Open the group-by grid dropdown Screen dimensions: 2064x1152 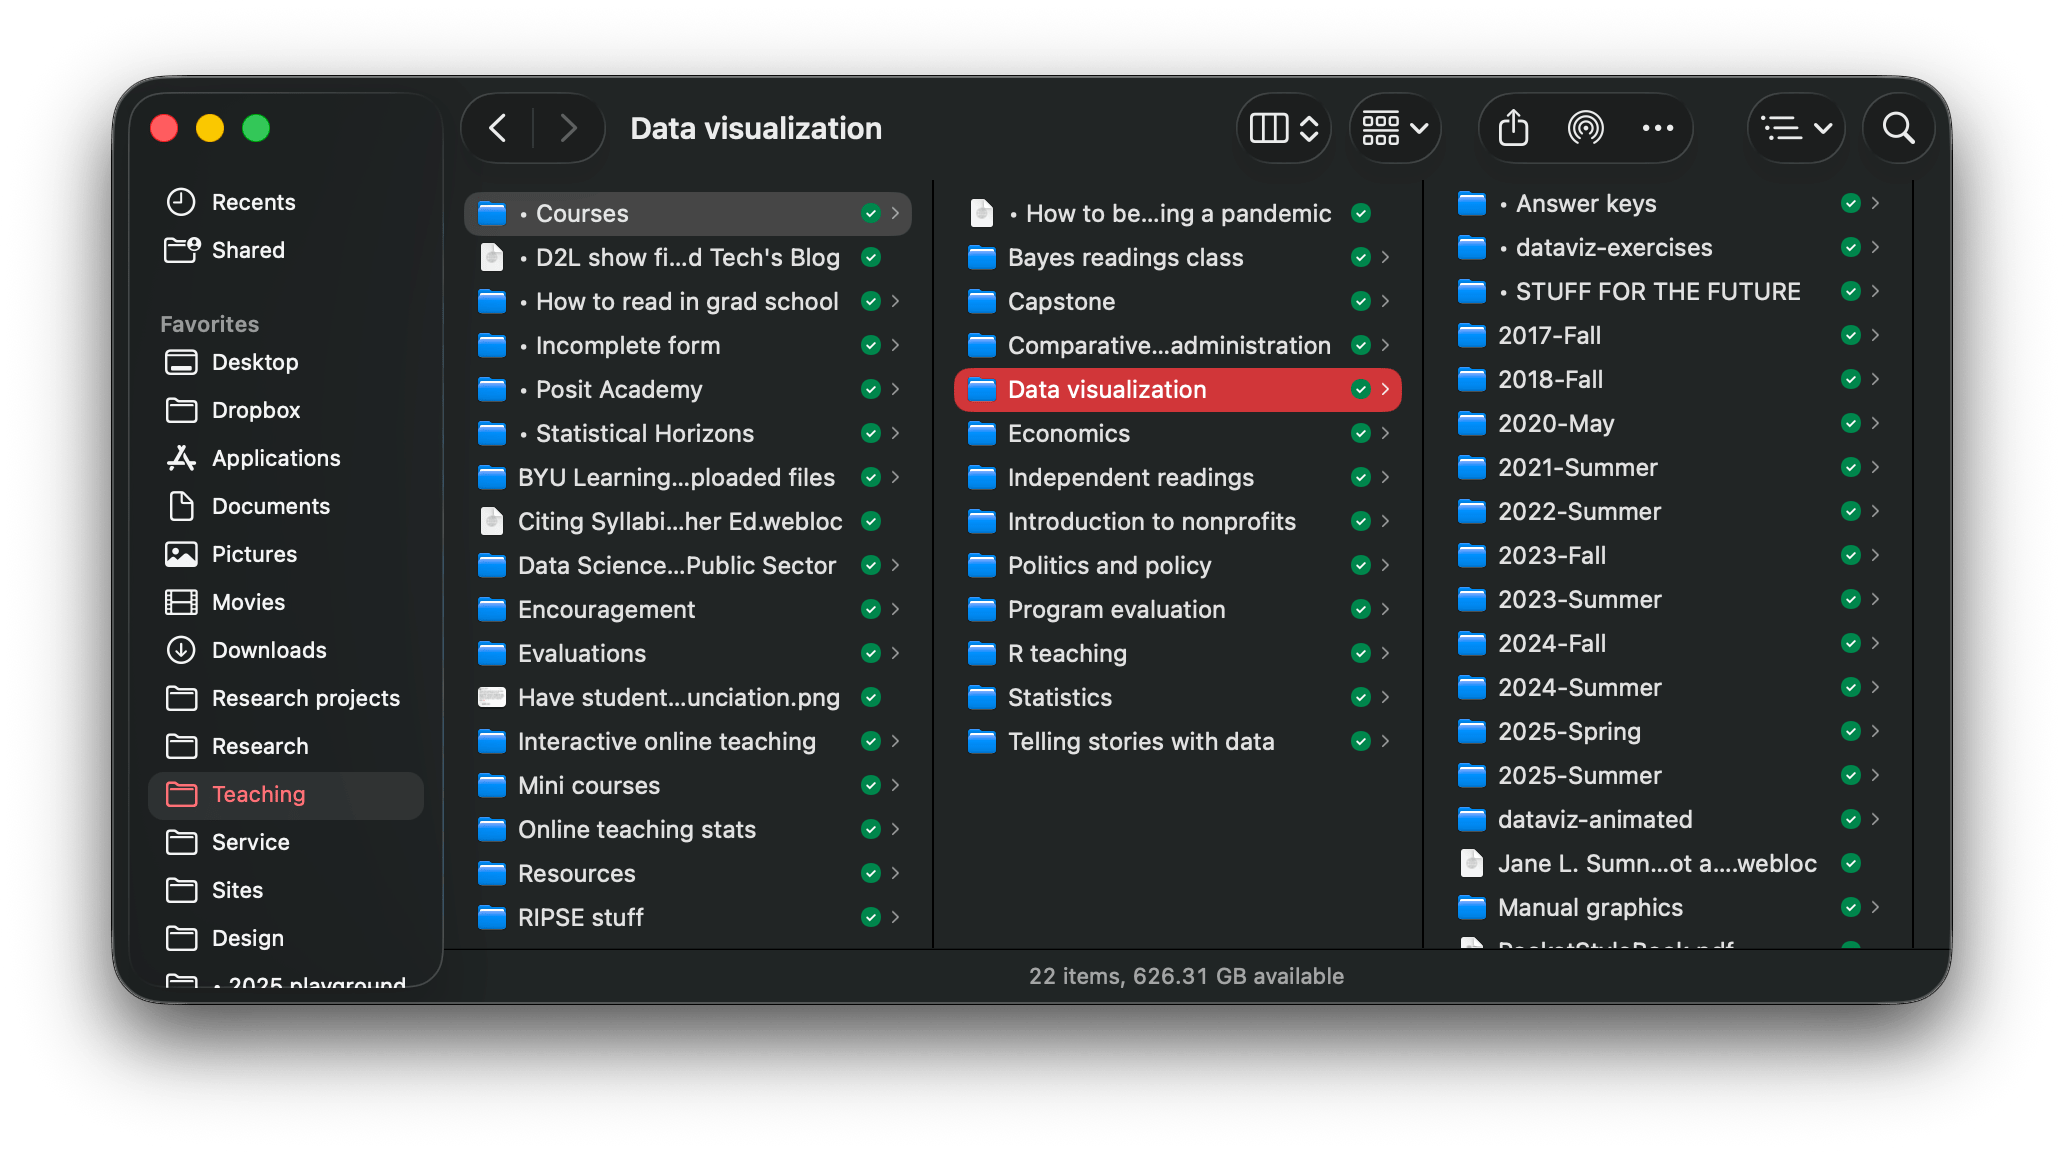(x=1394, y=128)
